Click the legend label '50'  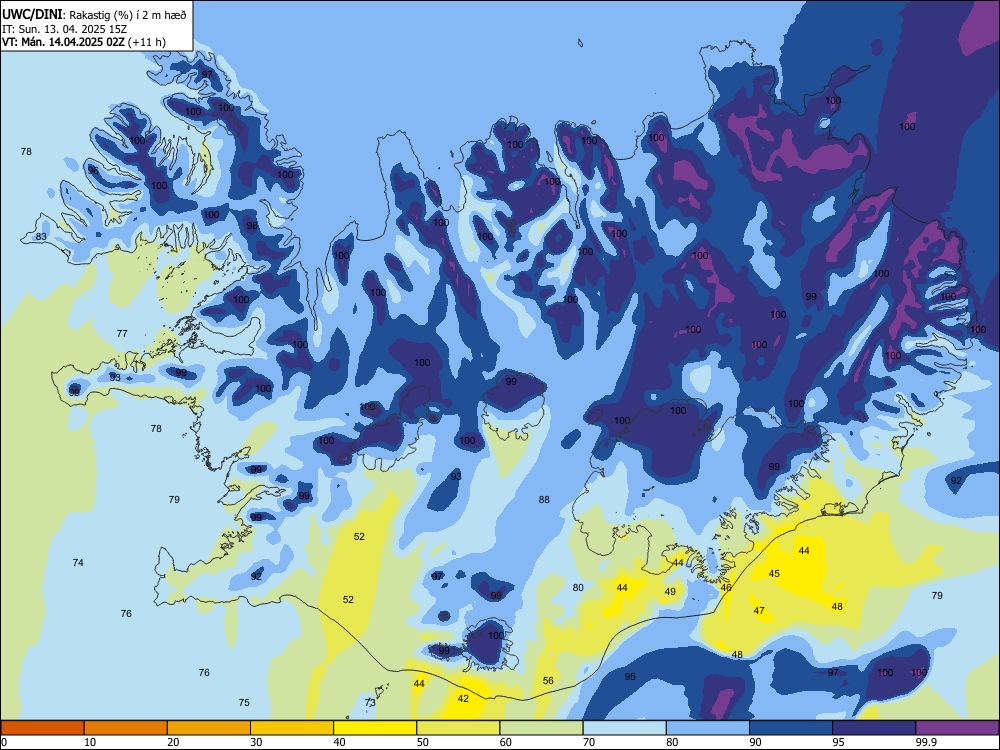point(423,742)
